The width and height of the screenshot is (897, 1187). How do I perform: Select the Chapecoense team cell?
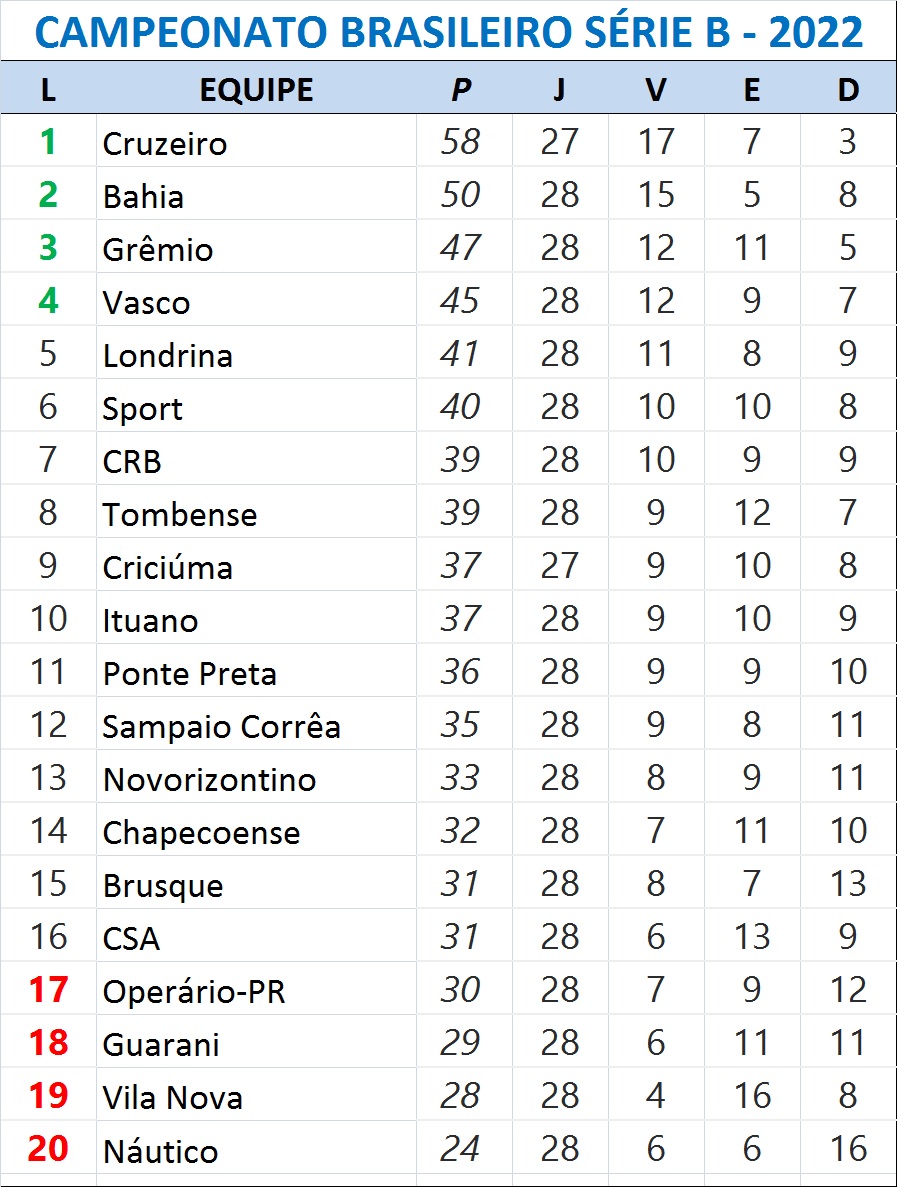coord(256,830)
